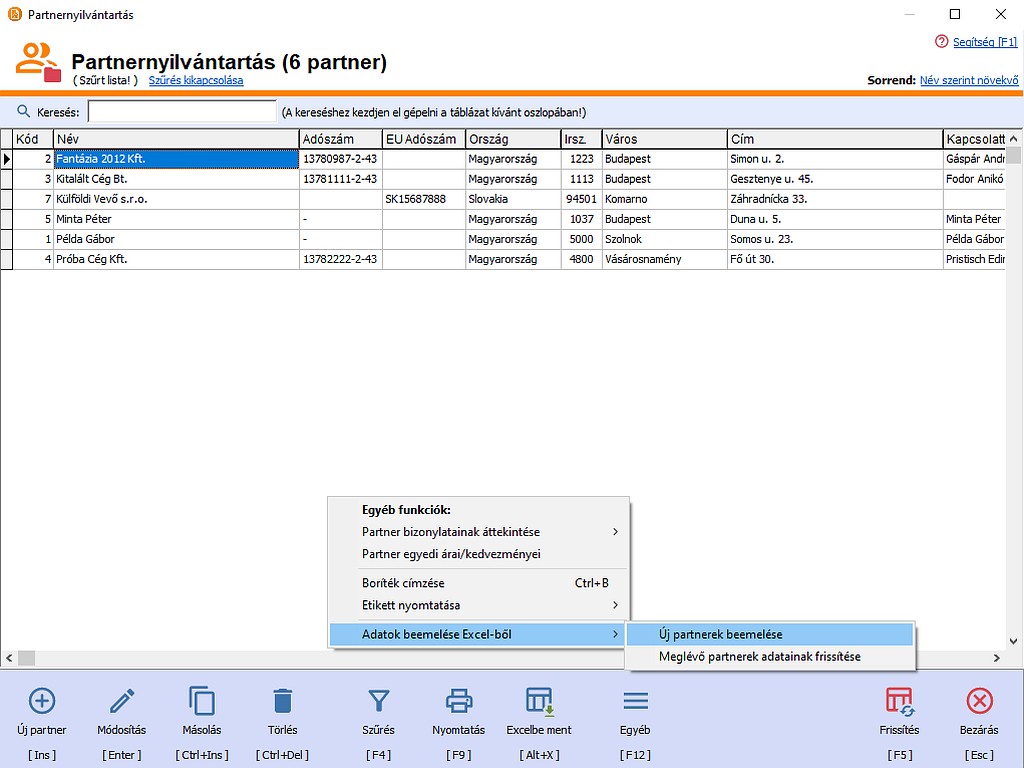Click the Törlés trash icon
Image resolution: width=1024 pixels, height=768 pixels.
click(x=283, y=700)
